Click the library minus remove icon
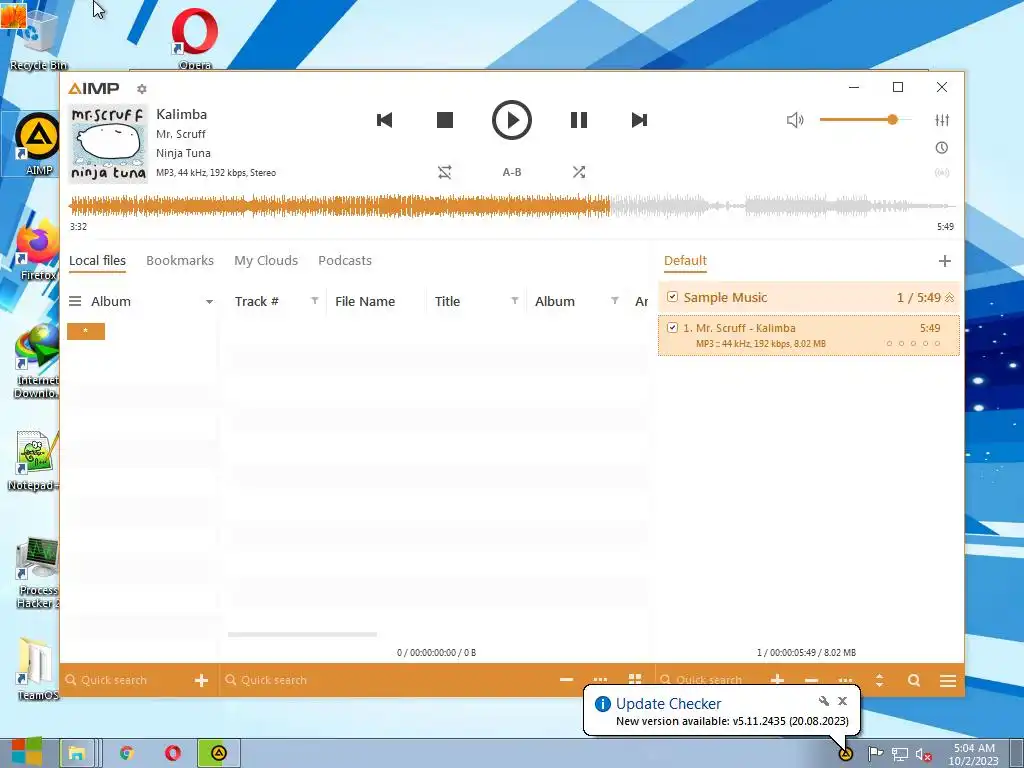This screenshot has height=768, width=1024. (566, 680)
